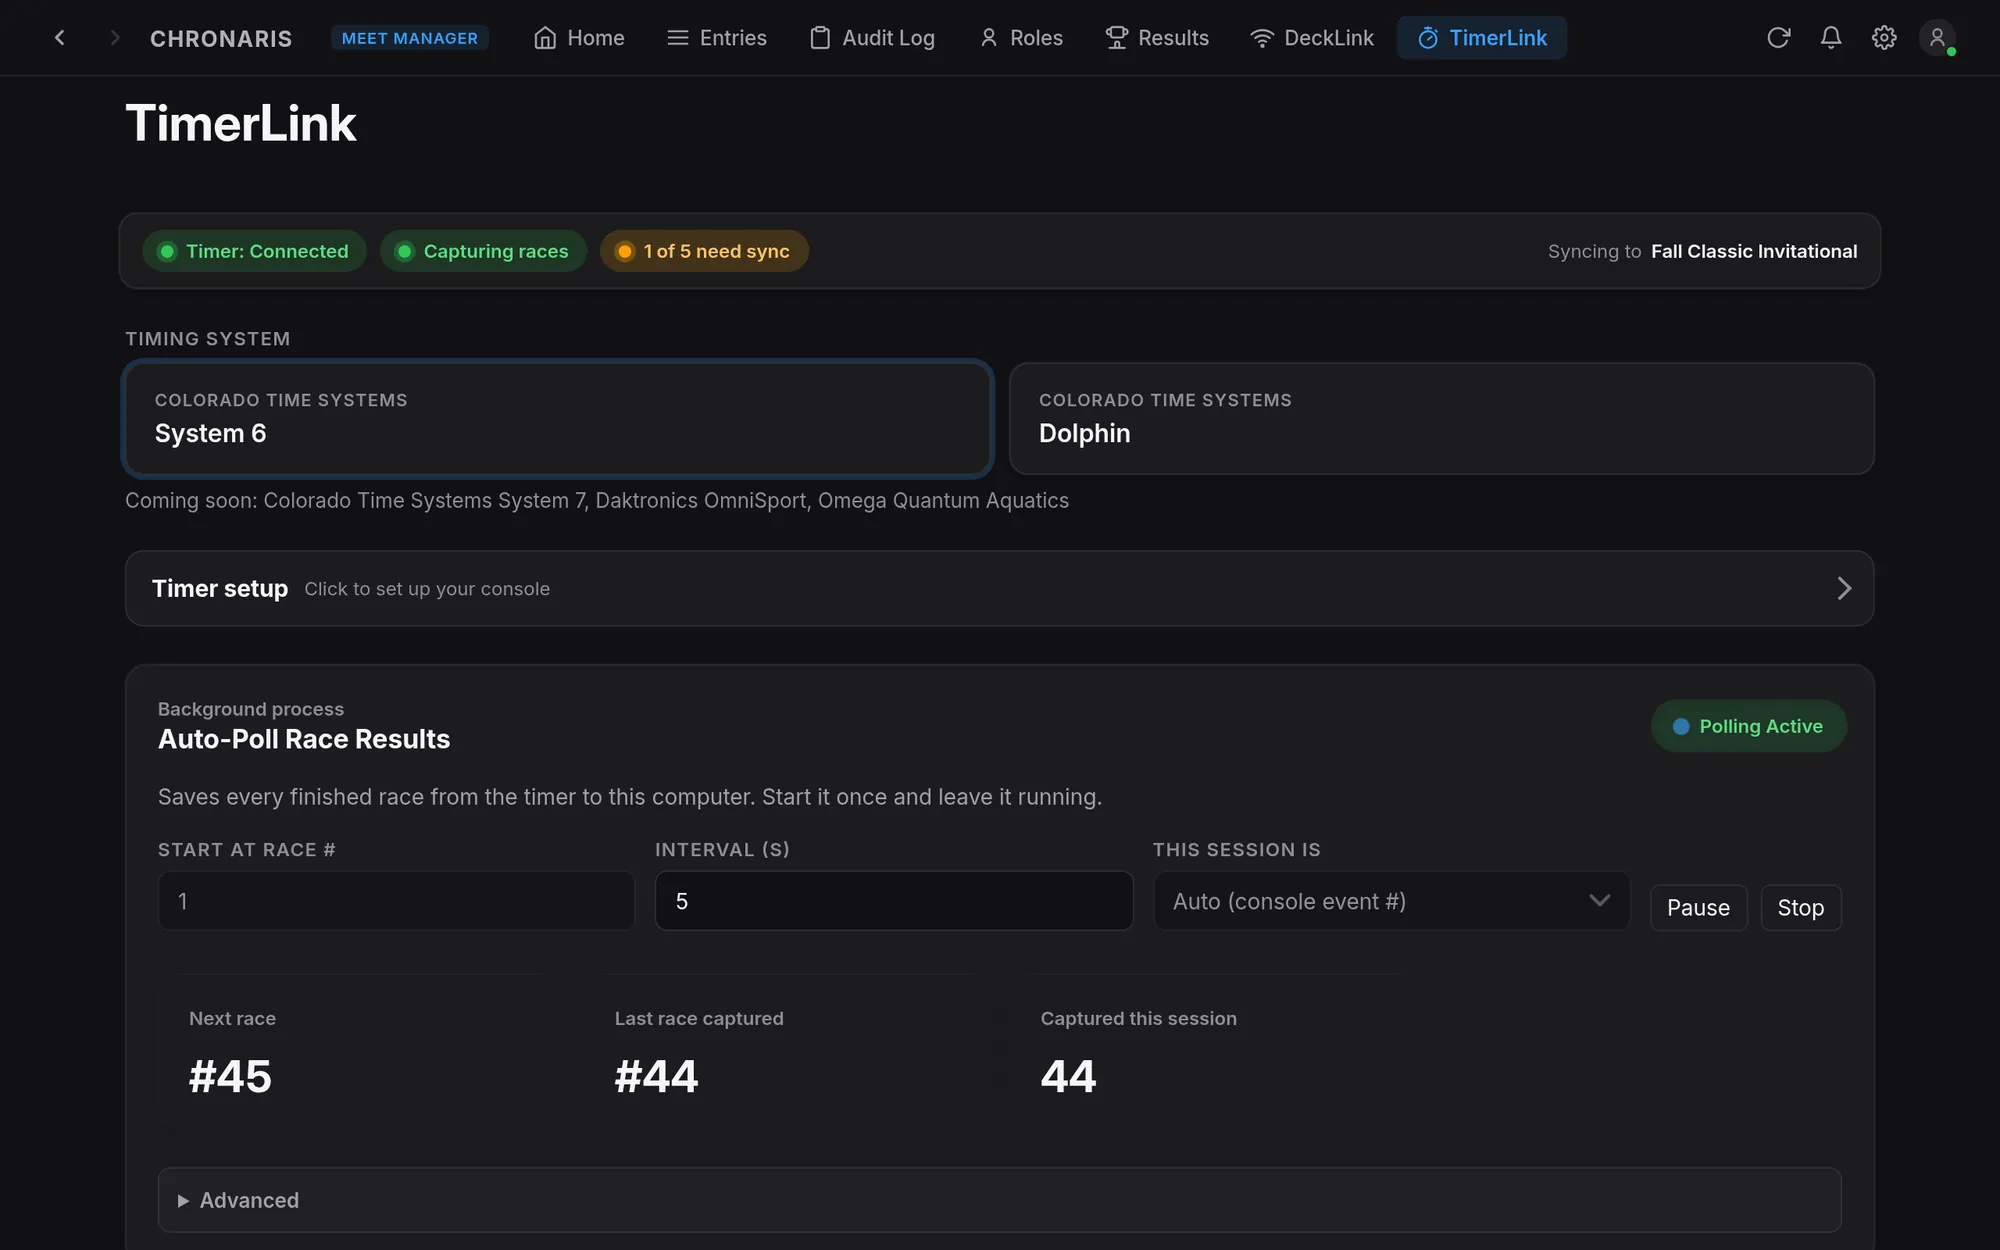
Task: Select the System 6 timing system card
Action: click(x=558, y=418)
